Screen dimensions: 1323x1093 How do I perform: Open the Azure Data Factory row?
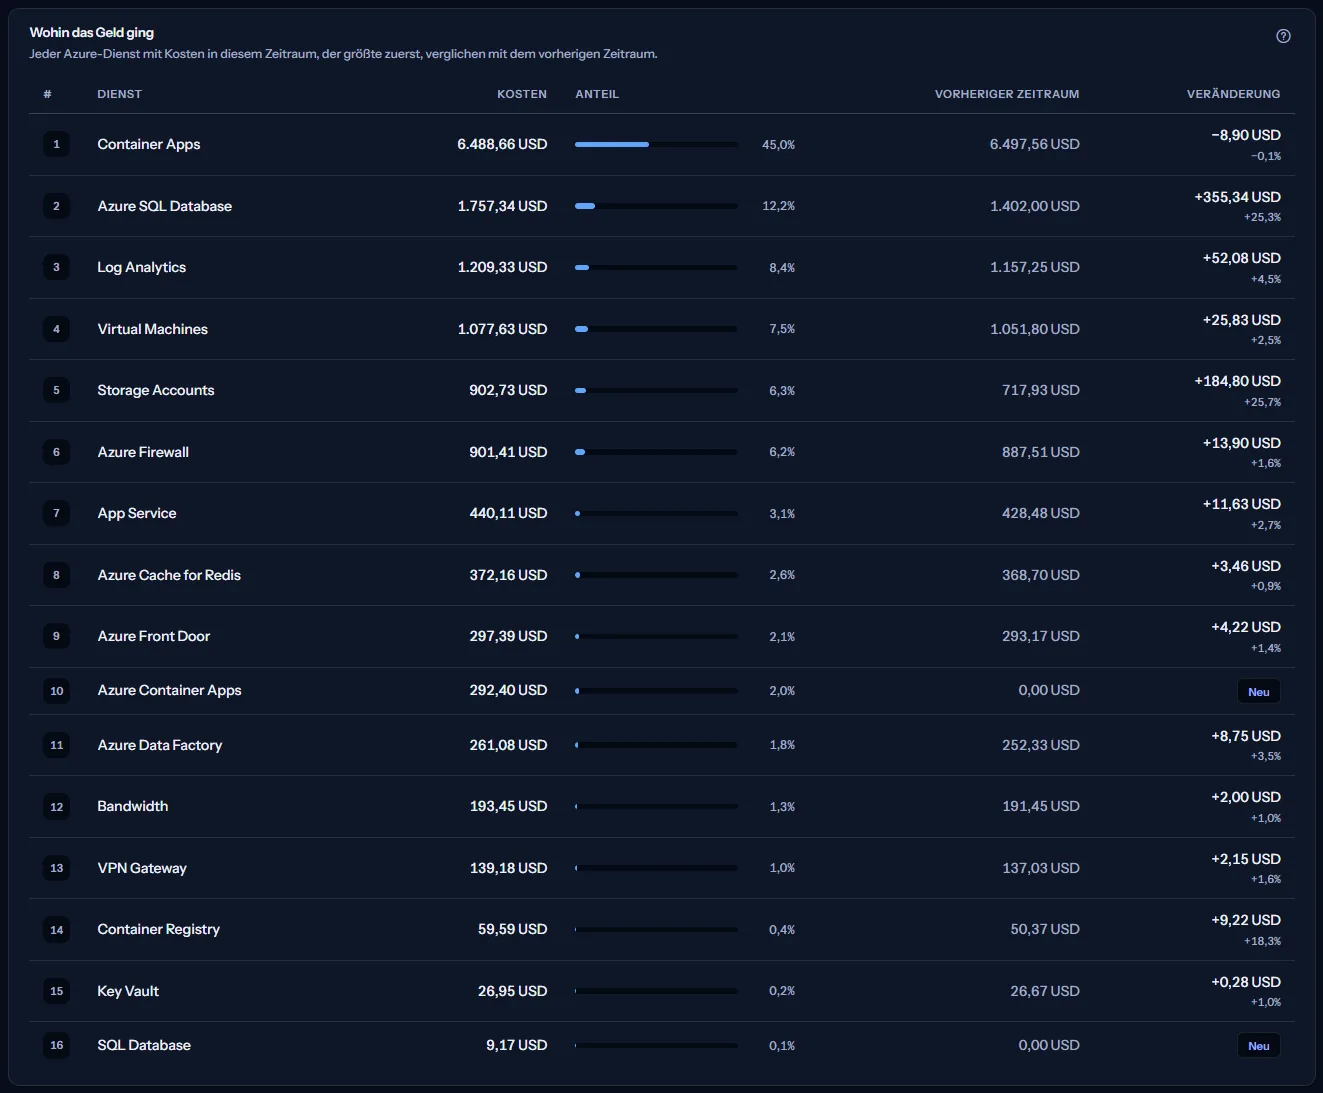(x=662, y=745)
